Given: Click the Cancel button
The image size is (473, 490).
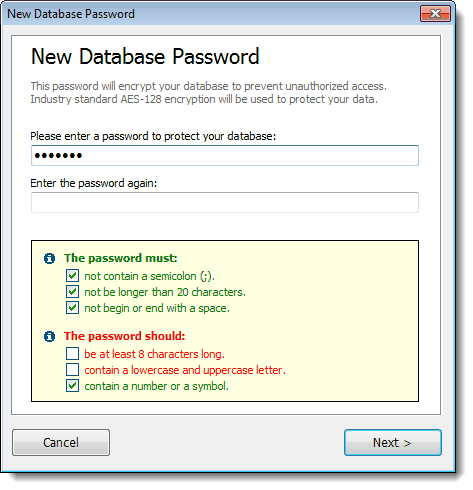Looking at the screenshot, I should [x=61, y=443].
